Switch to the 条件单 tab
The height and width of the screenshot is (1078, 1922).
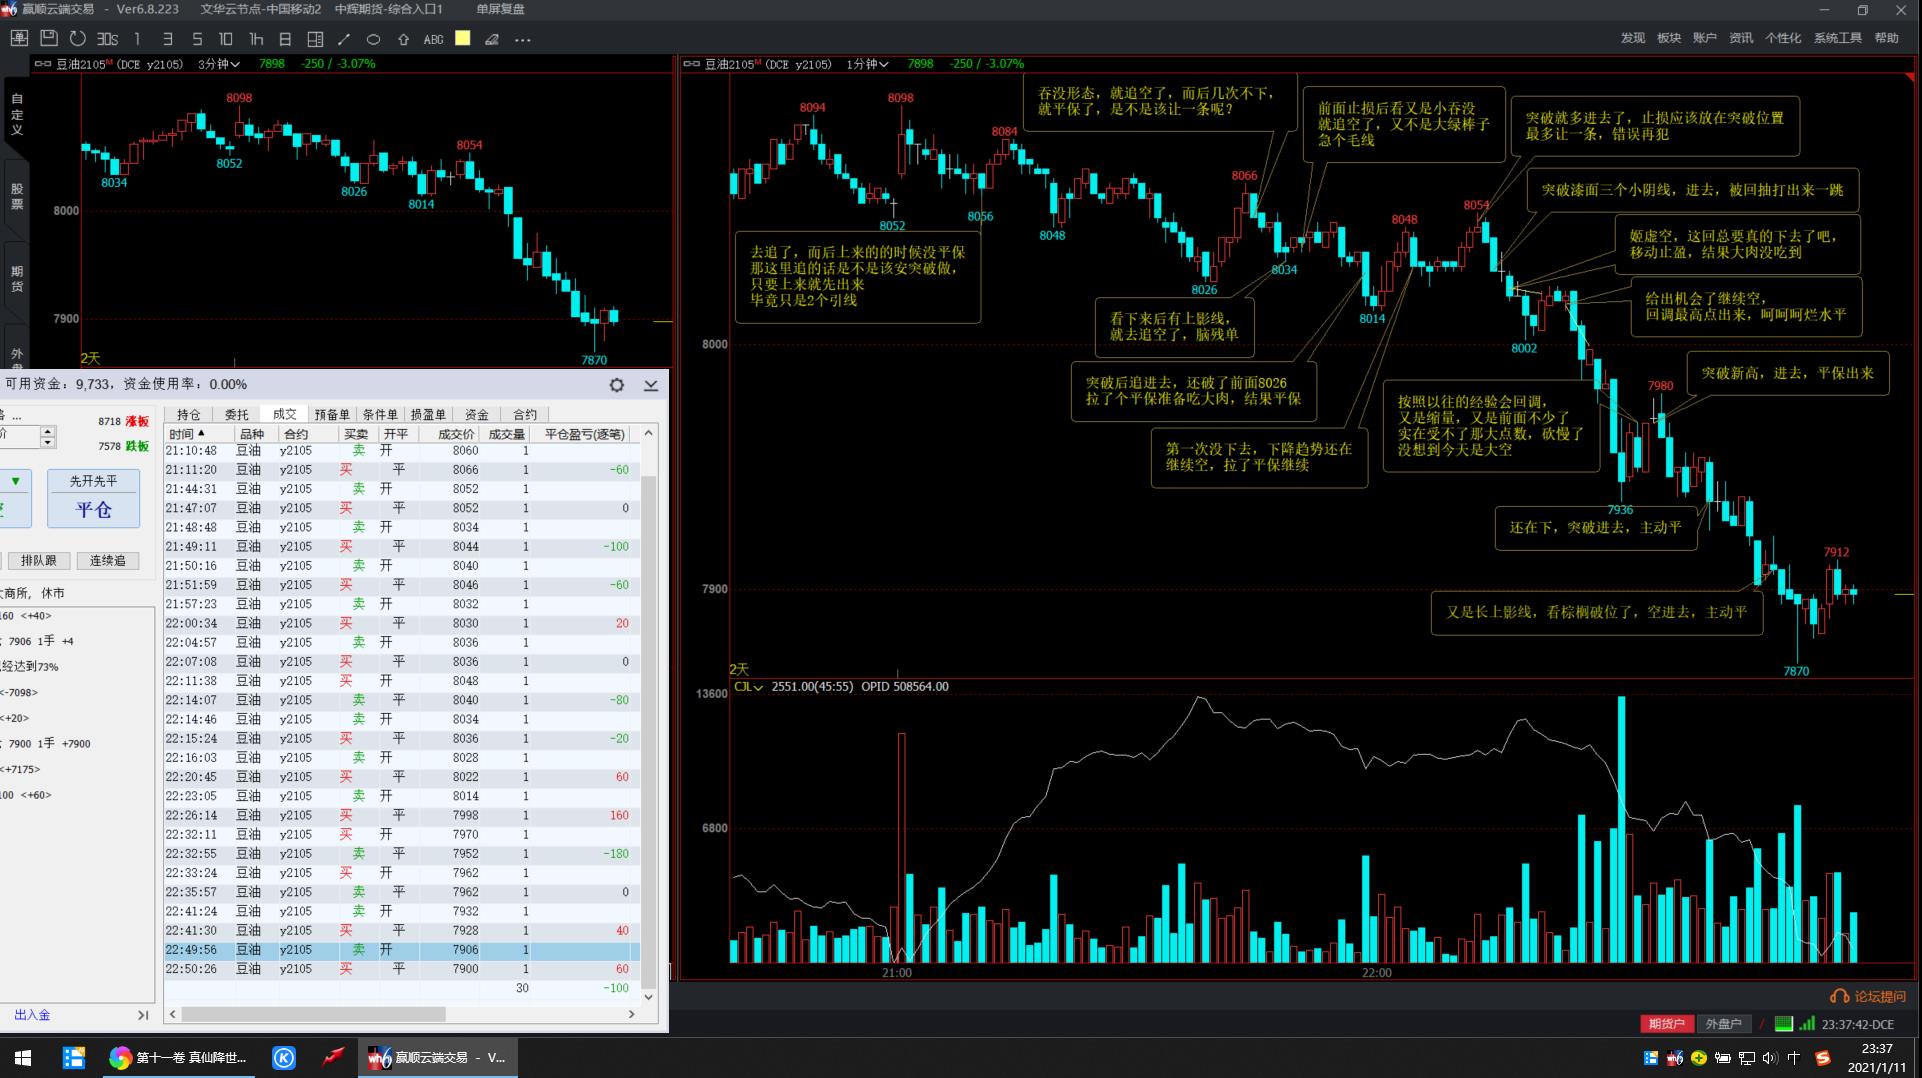380,414
